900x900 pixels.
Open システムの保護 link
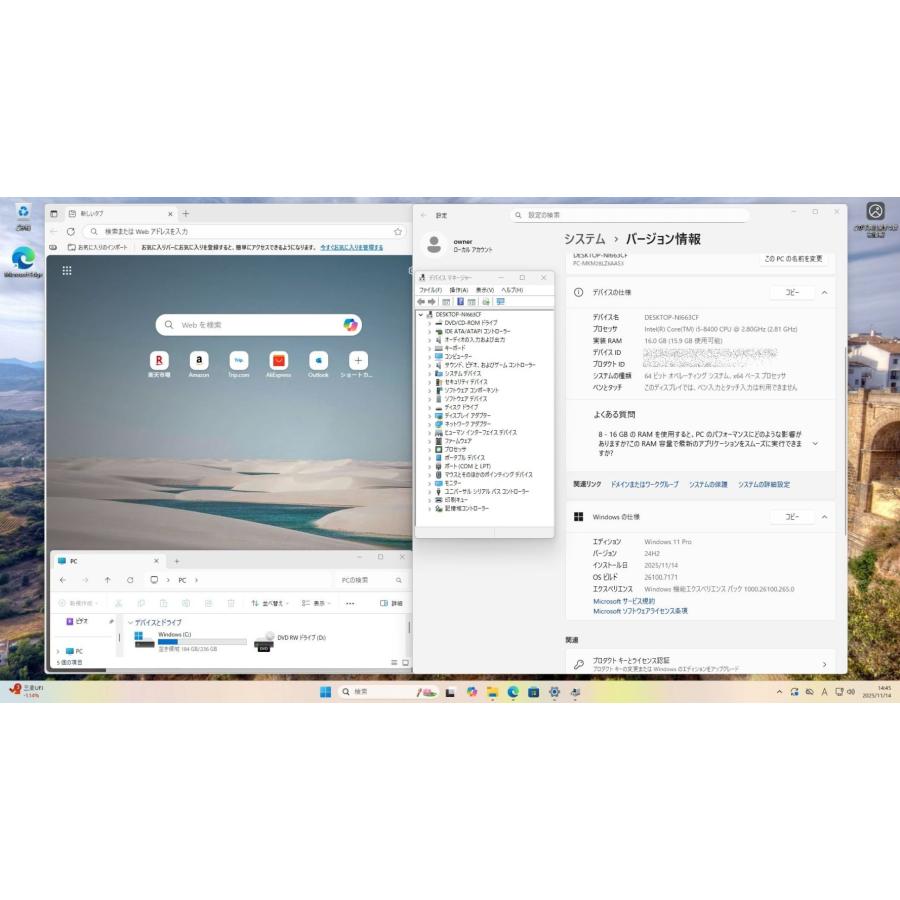[x=708, y=484]
